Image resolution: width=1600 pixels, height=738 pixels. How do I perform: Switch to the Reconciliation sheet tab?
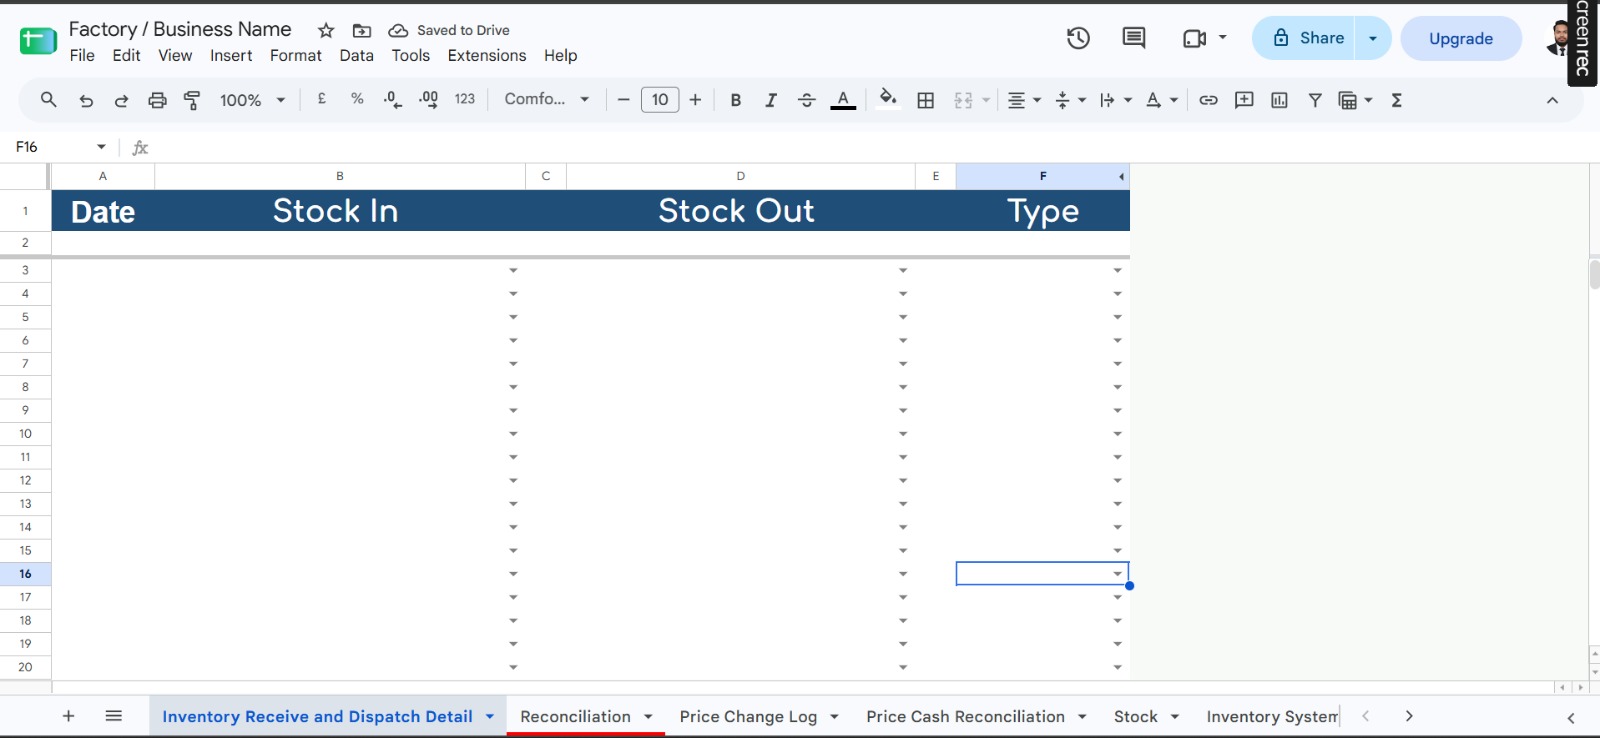coord(576,716)
